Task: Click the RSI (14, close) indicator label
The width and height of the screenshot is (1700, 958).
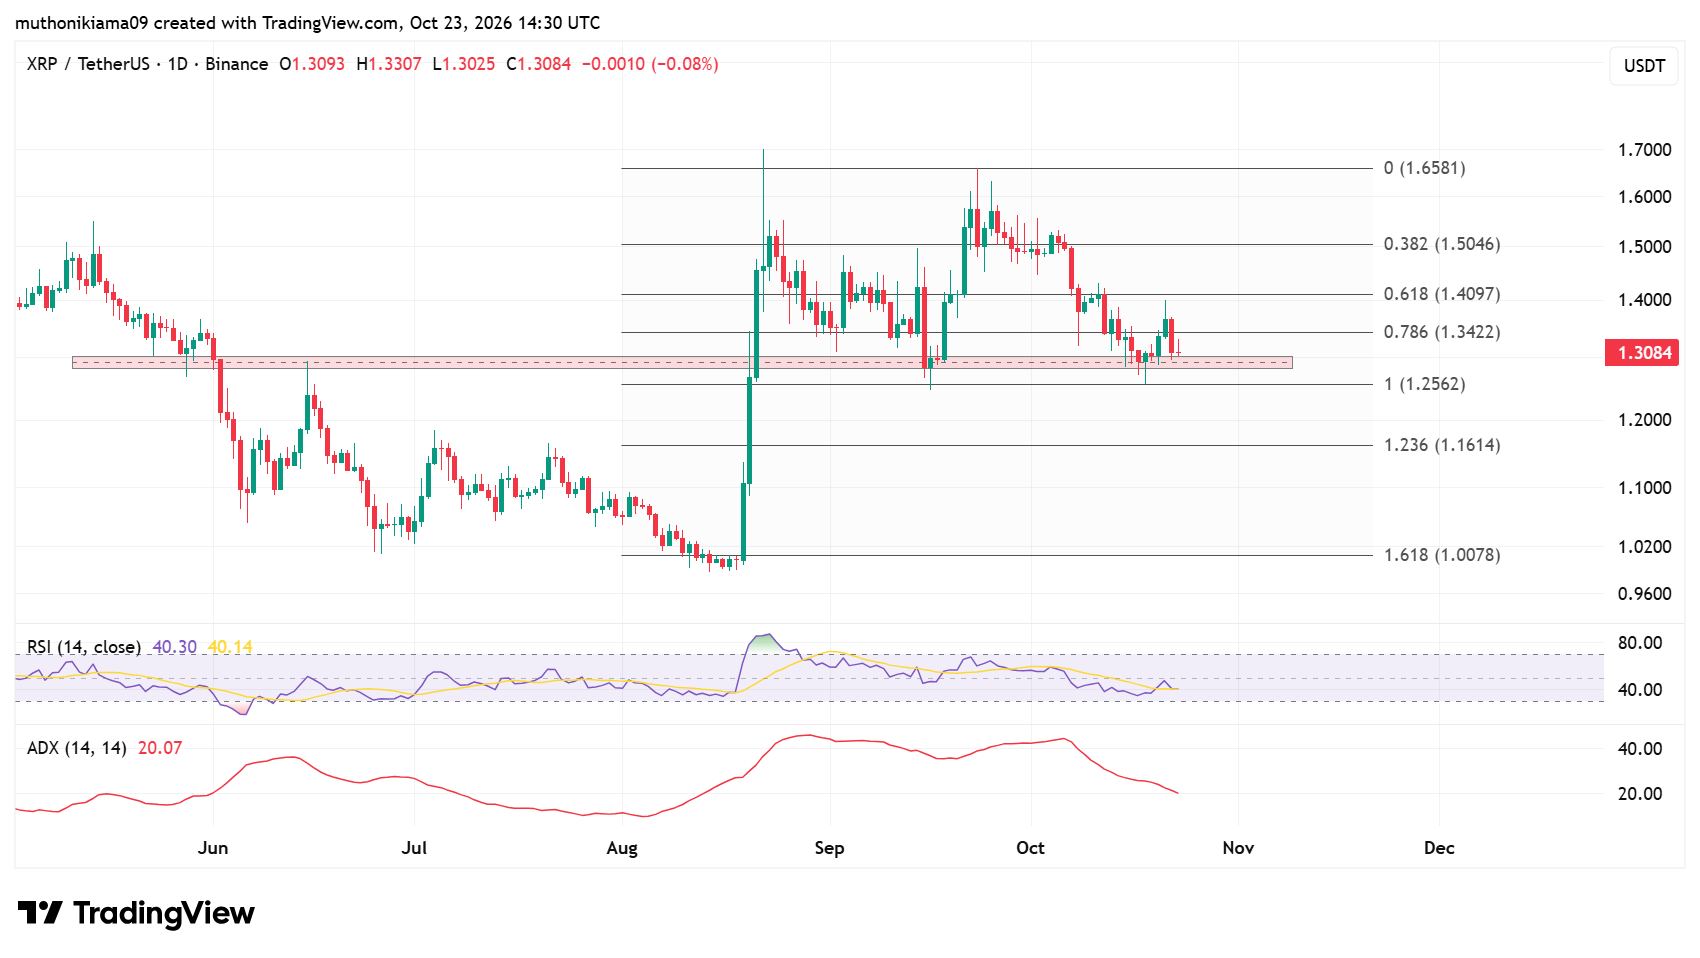Action: click(x=84, y=647)
